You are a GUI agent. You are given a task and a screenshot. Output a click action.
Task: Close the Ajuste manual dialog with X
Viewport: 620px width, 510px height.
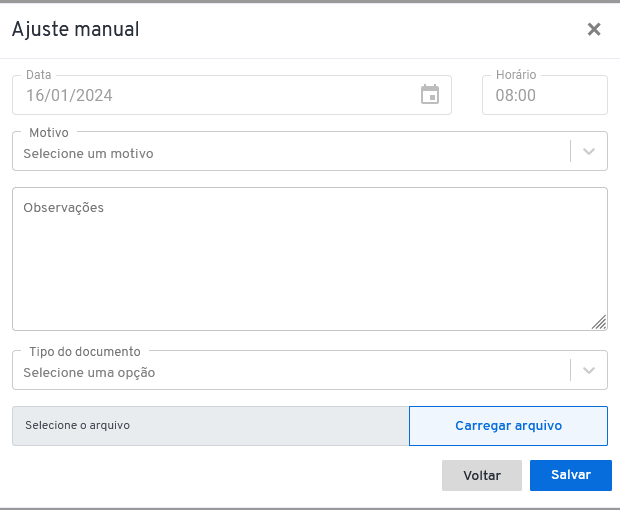click(594, 29)
